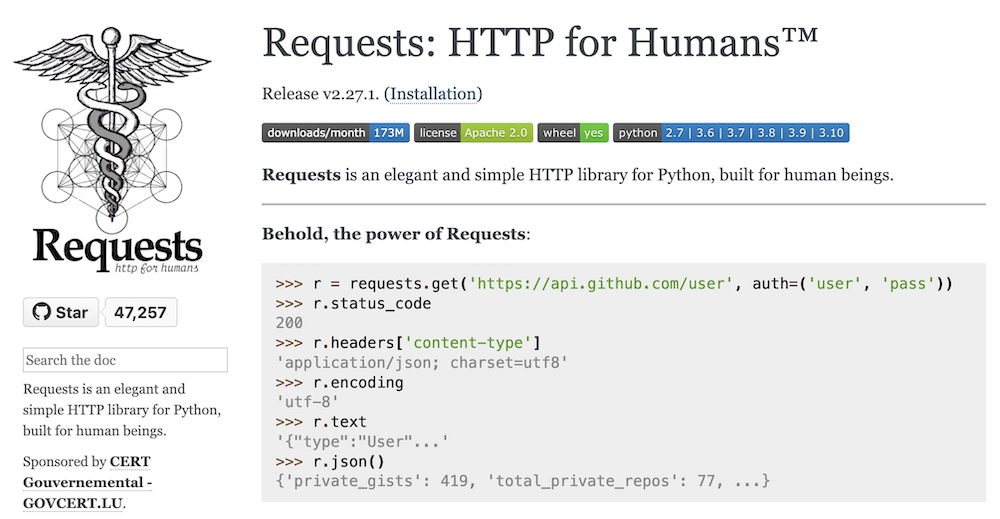
Task: Click the wheel yes badge
Action: click(573, 133)
